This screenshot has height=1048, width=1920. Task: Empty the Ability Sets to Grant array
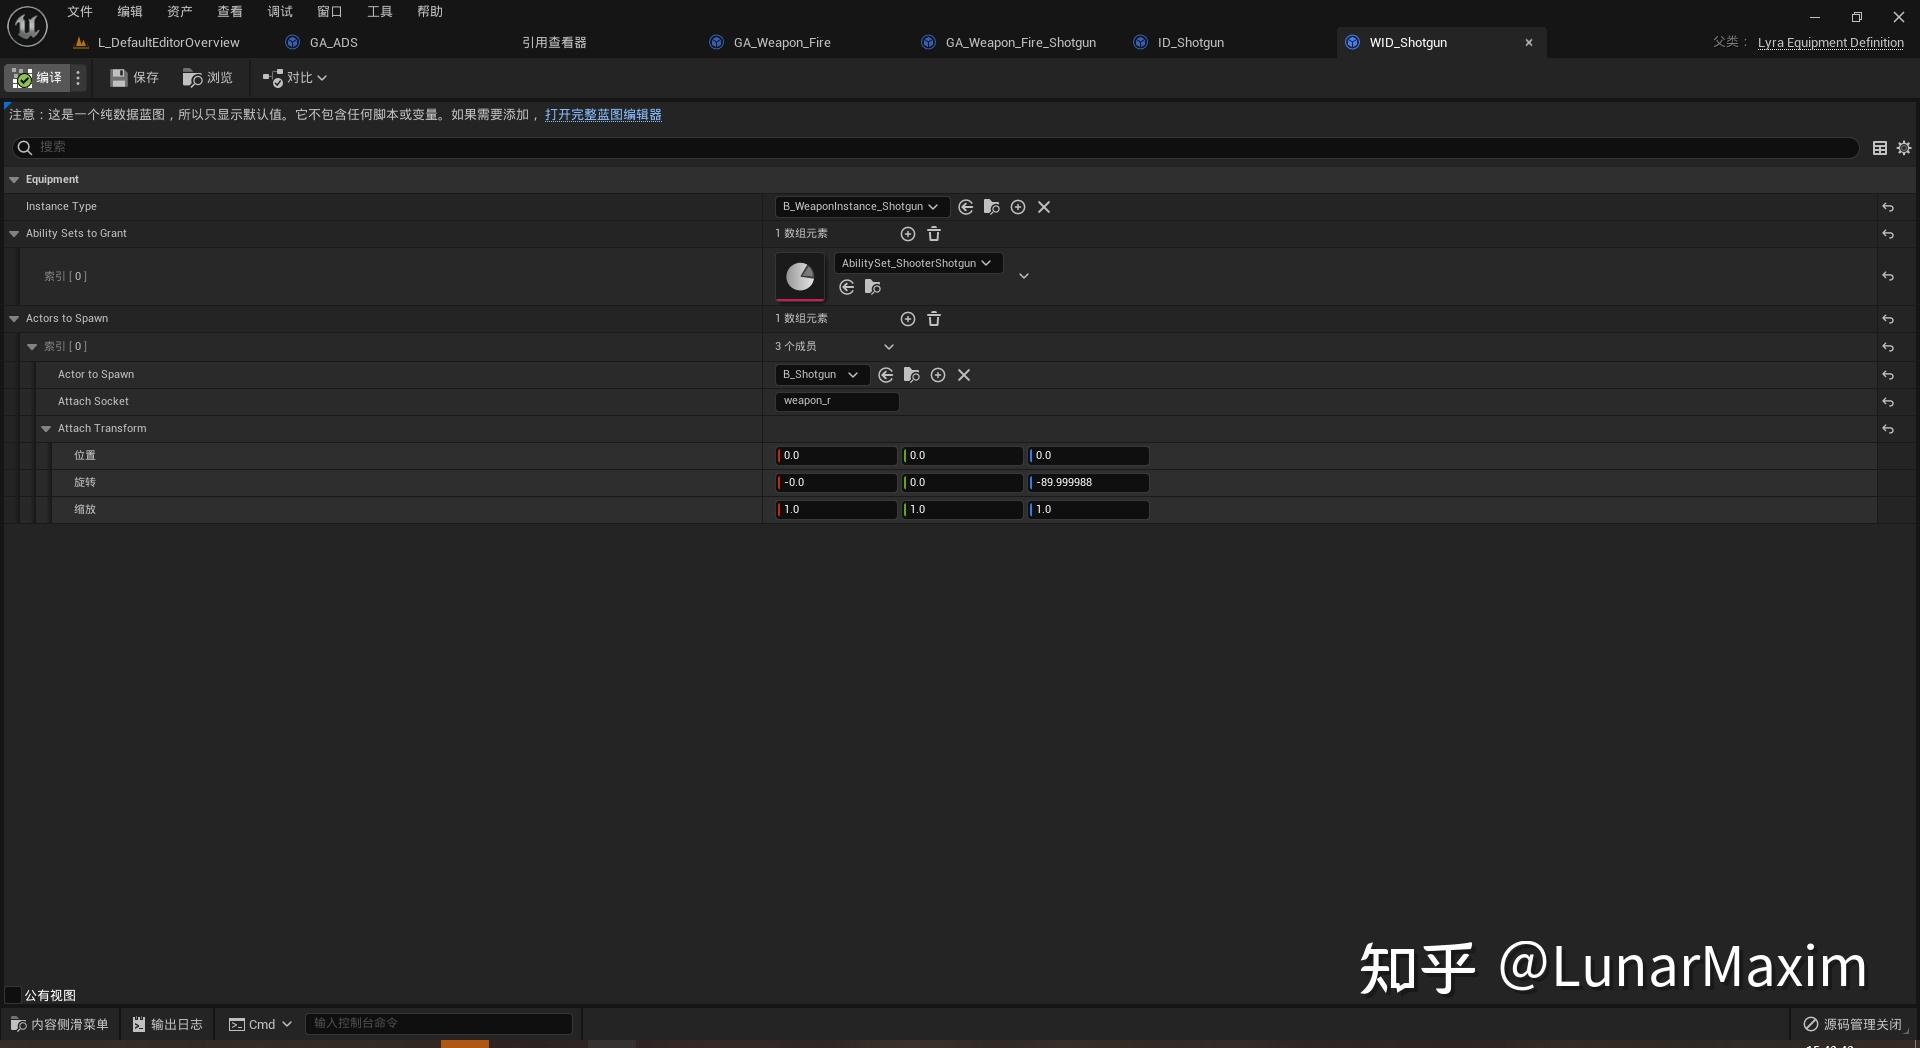click(x=934, y=234)
